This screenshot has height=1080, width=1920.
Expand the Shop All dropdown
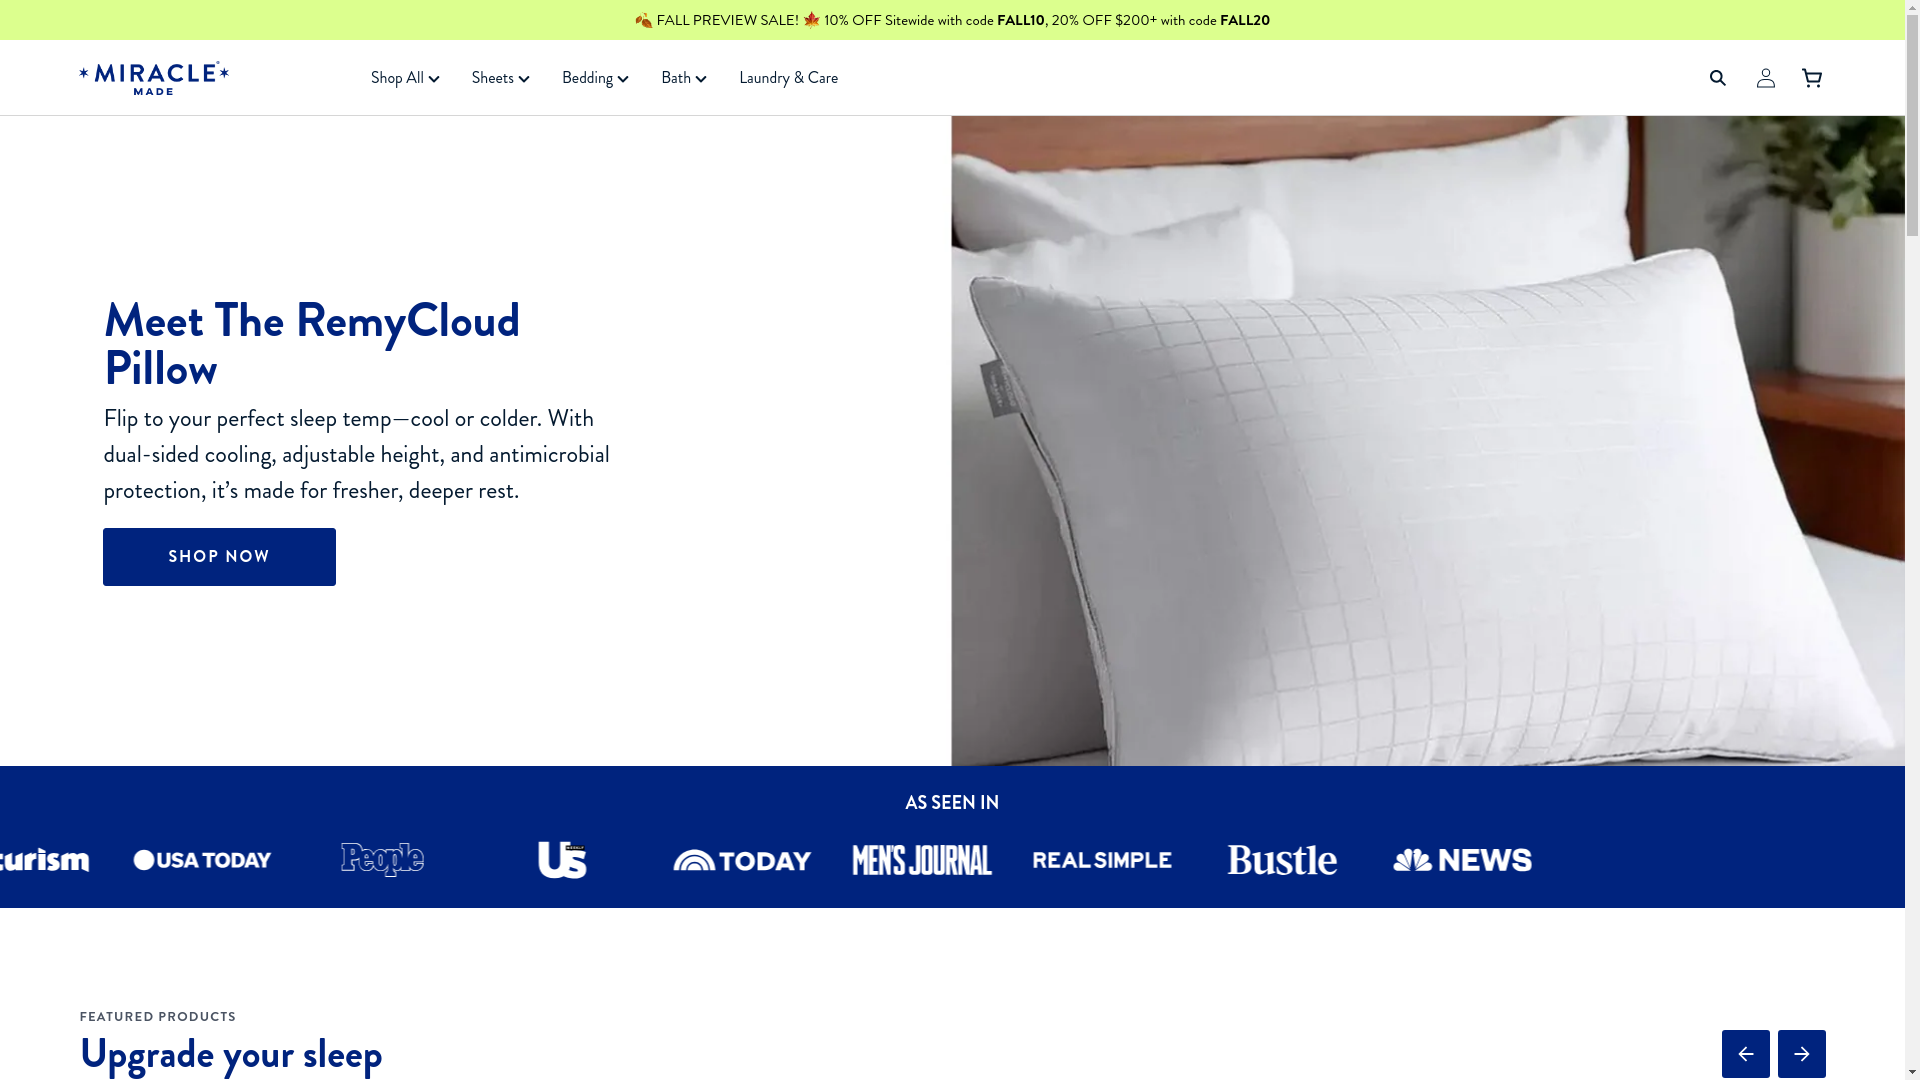coord(404,77)
